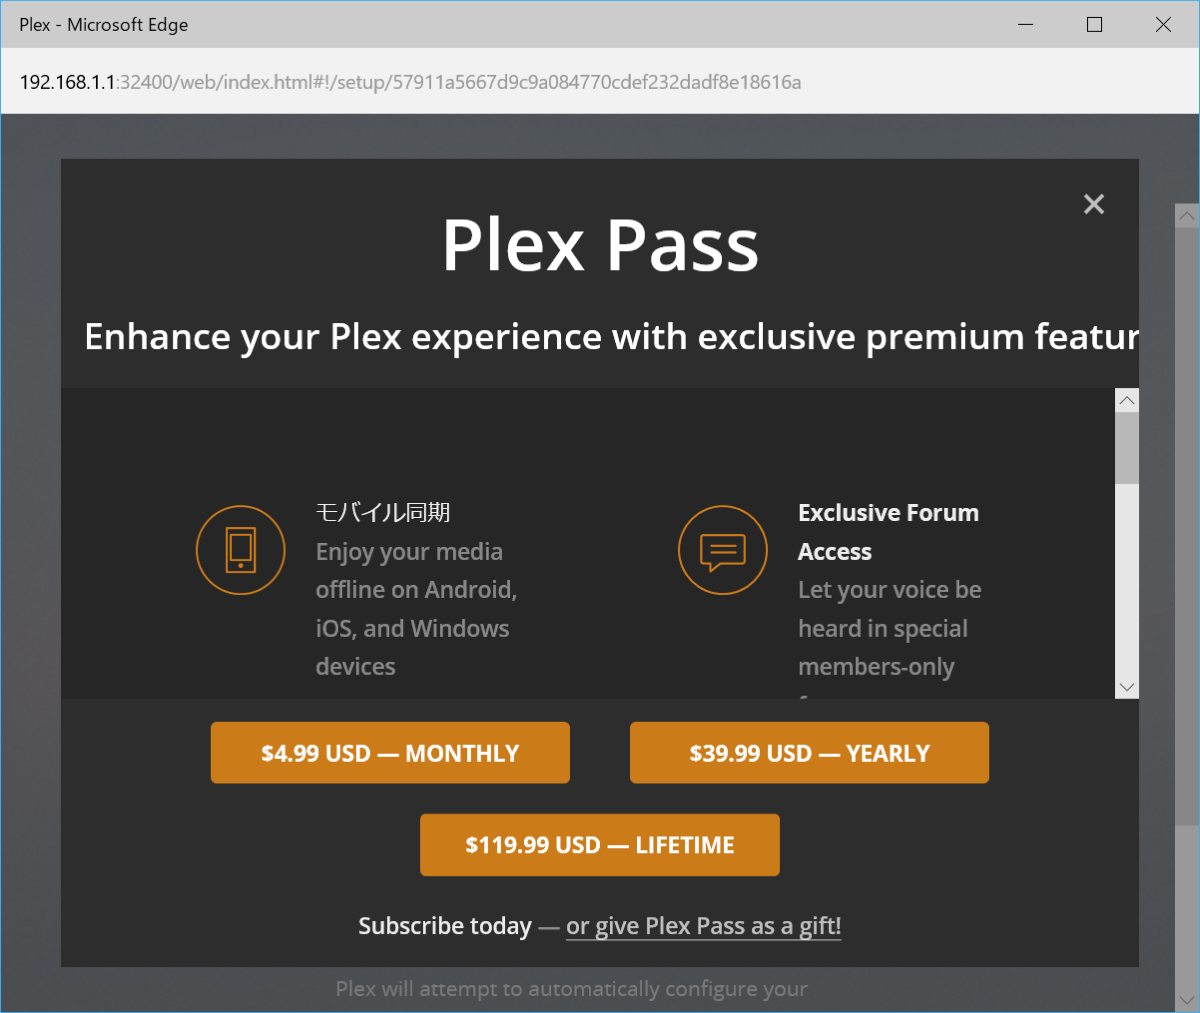Choose the $39.99 USD yearly plan
The image size is (1200, 1013).
[809, 753]
